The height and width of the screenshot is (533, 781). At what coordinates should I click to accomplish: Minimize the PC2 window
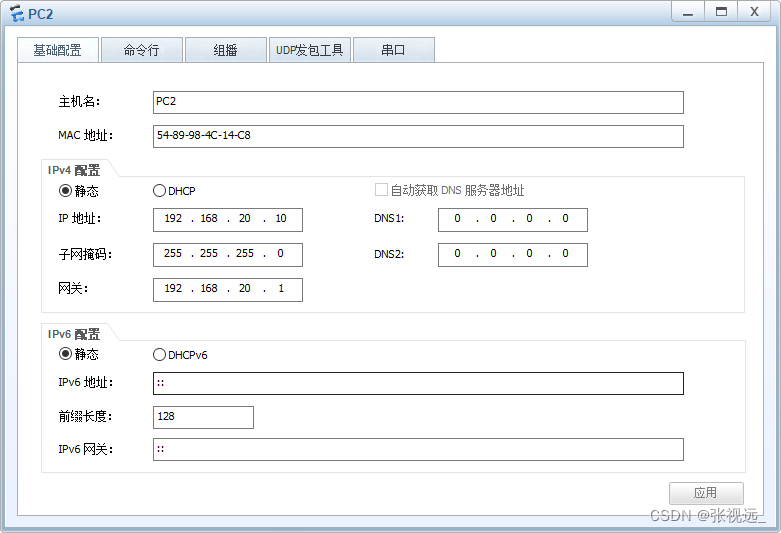click(688, 12)
